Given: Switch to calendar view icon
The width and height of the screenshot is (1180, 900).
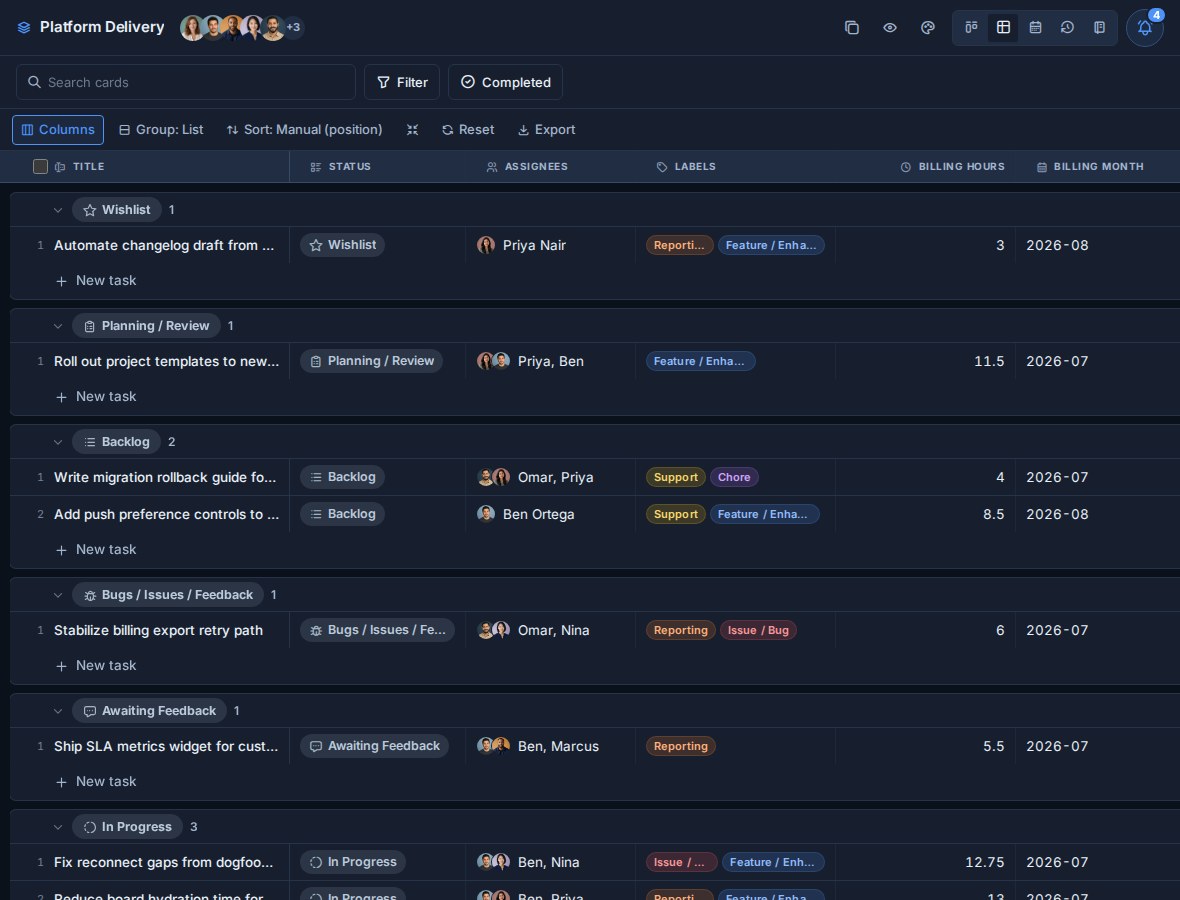Looking at the screenshot, I should 1036,28.
